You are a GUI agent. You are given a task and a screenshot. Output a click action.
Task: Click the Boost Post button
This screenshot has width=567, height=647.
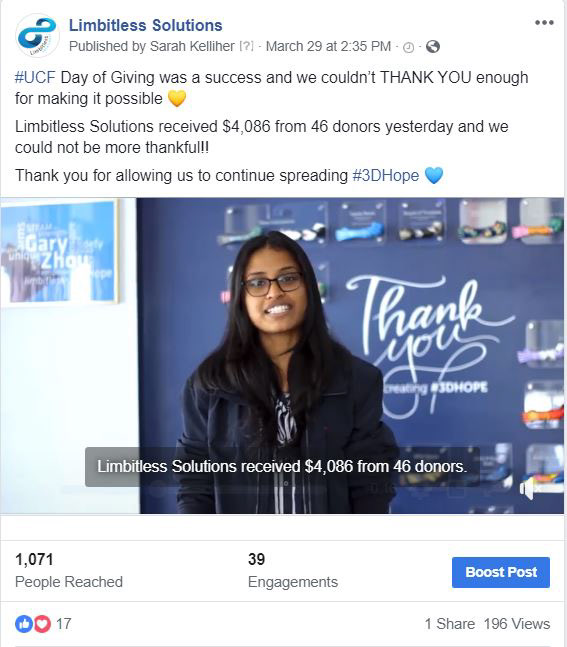[x=501, y=572]
